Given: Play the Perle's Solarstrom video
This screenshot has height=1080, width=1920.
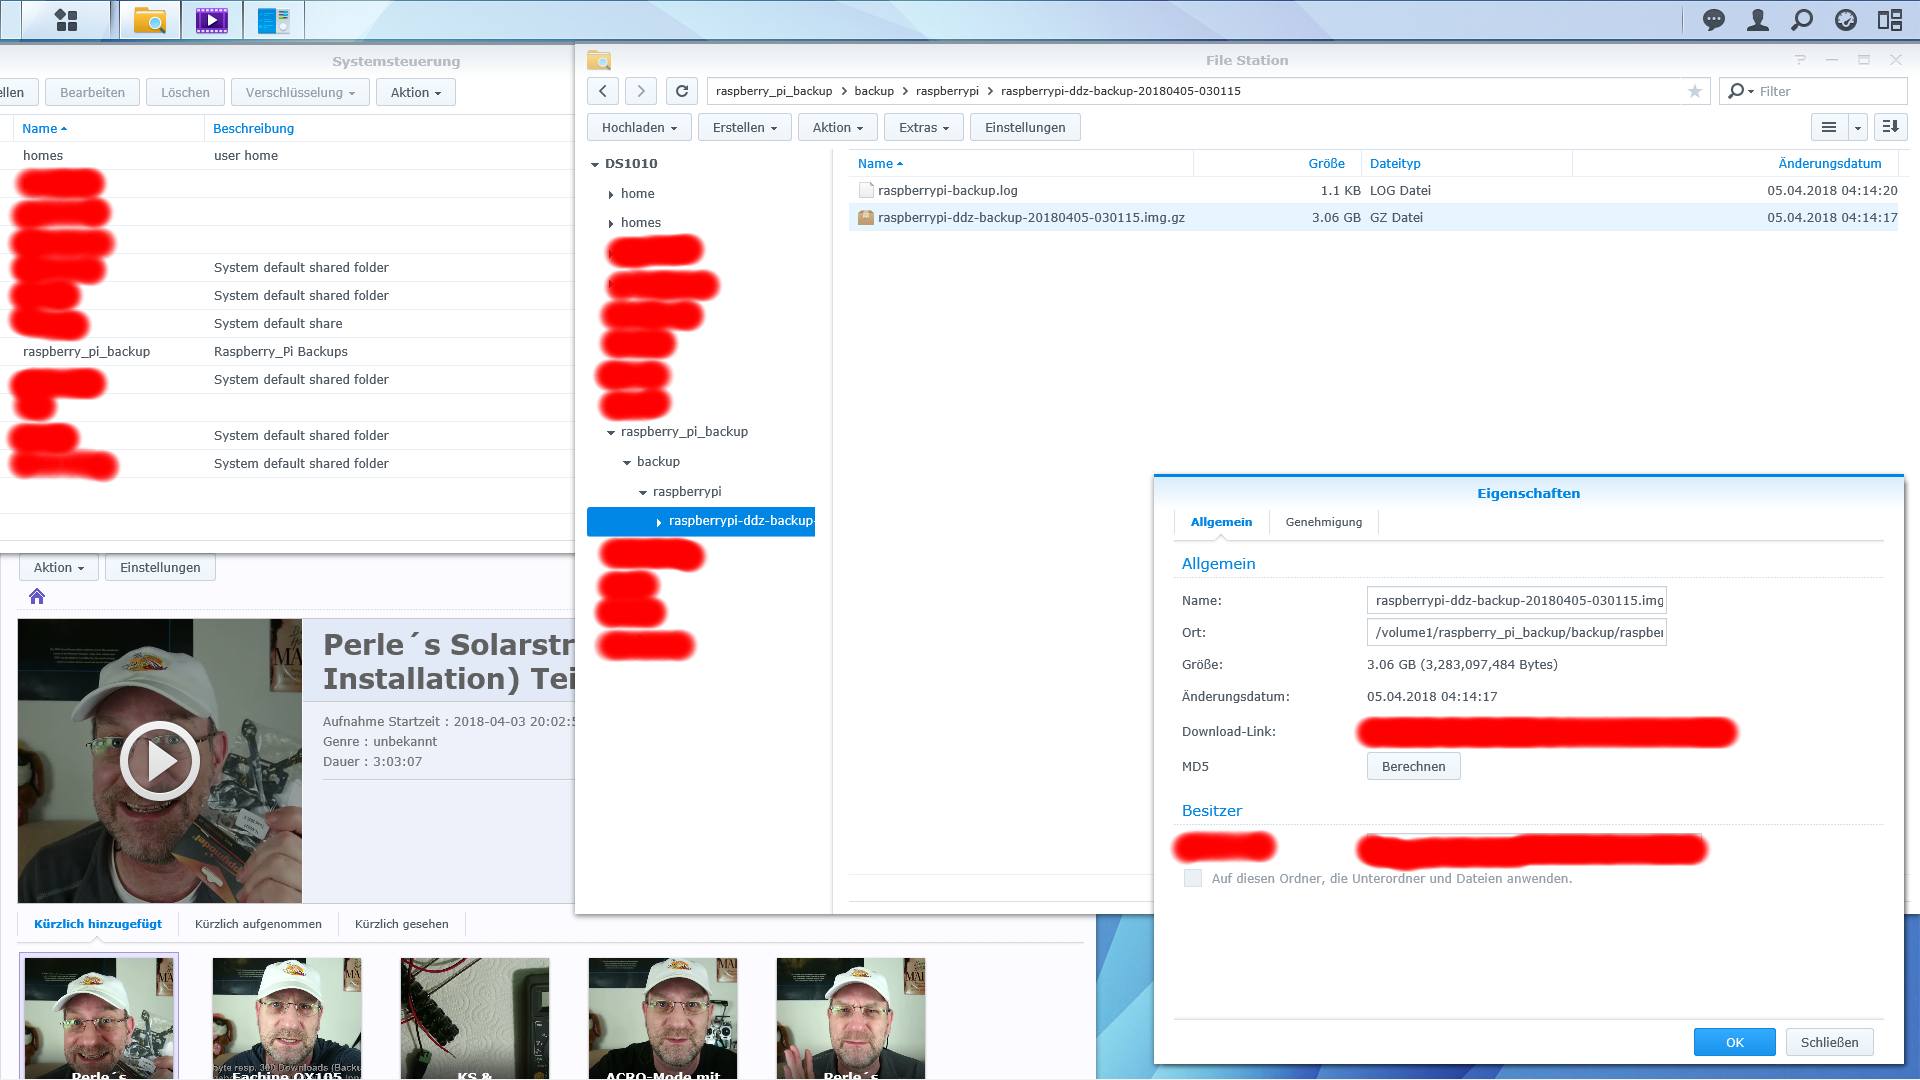Looking at the screenshot, I should coord(160,761).
